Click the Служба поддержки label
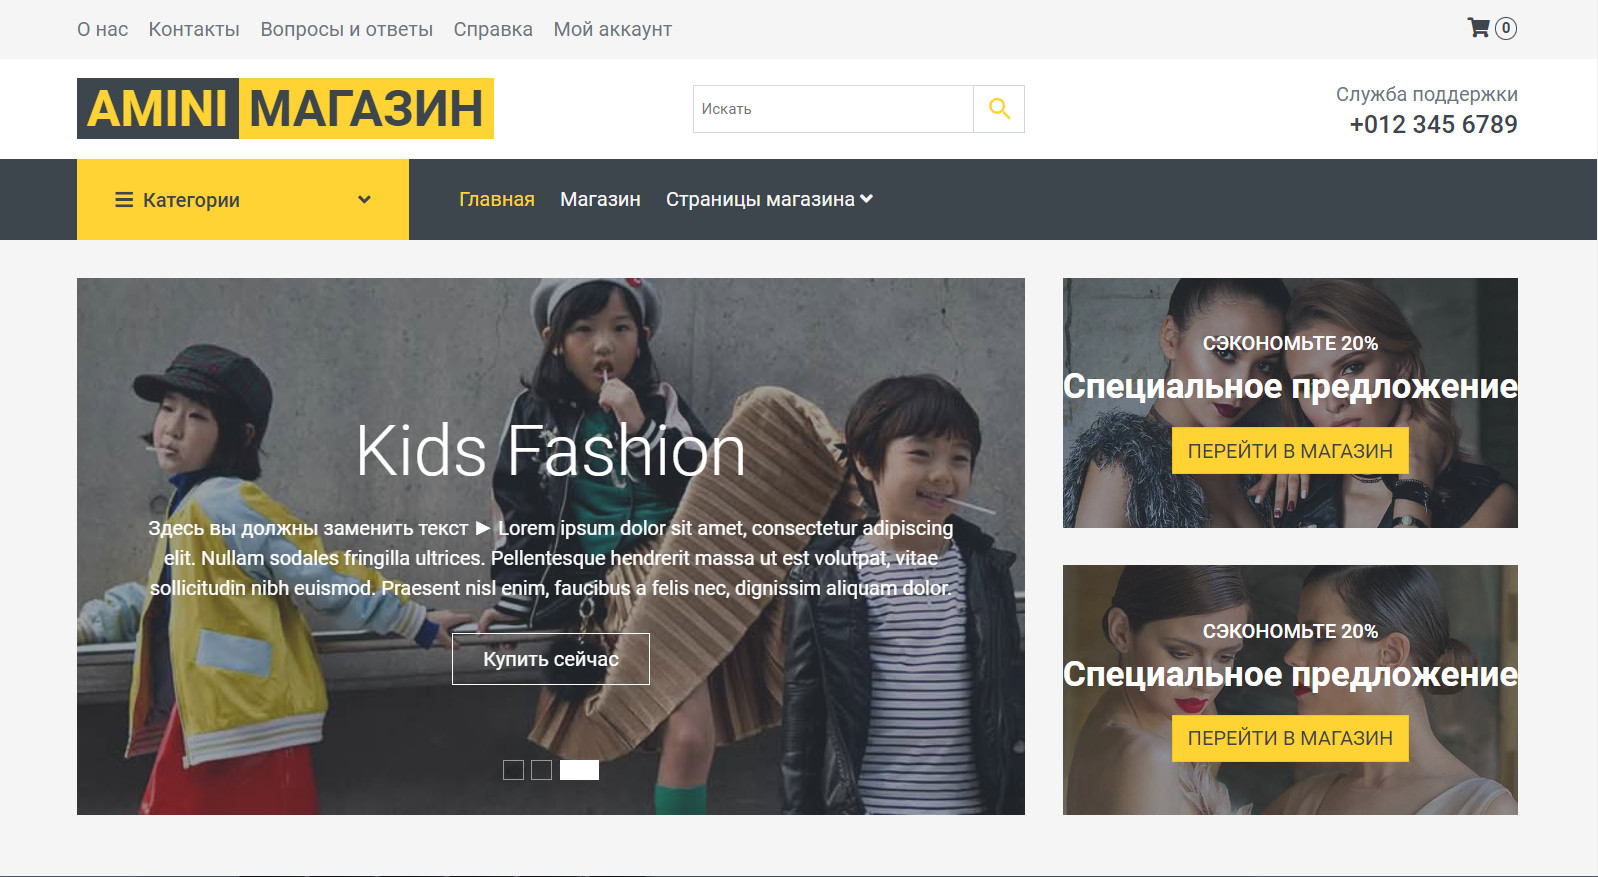 tap(1427, 94)
